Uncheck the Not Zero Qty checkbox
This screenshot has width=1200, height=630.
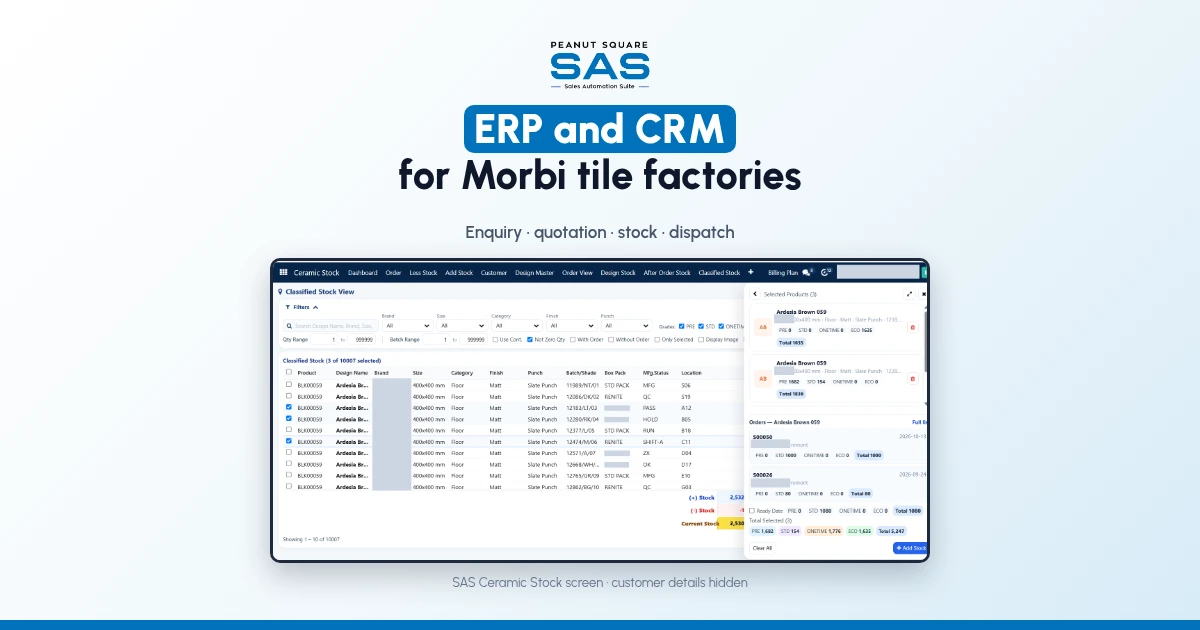(529, 339)
